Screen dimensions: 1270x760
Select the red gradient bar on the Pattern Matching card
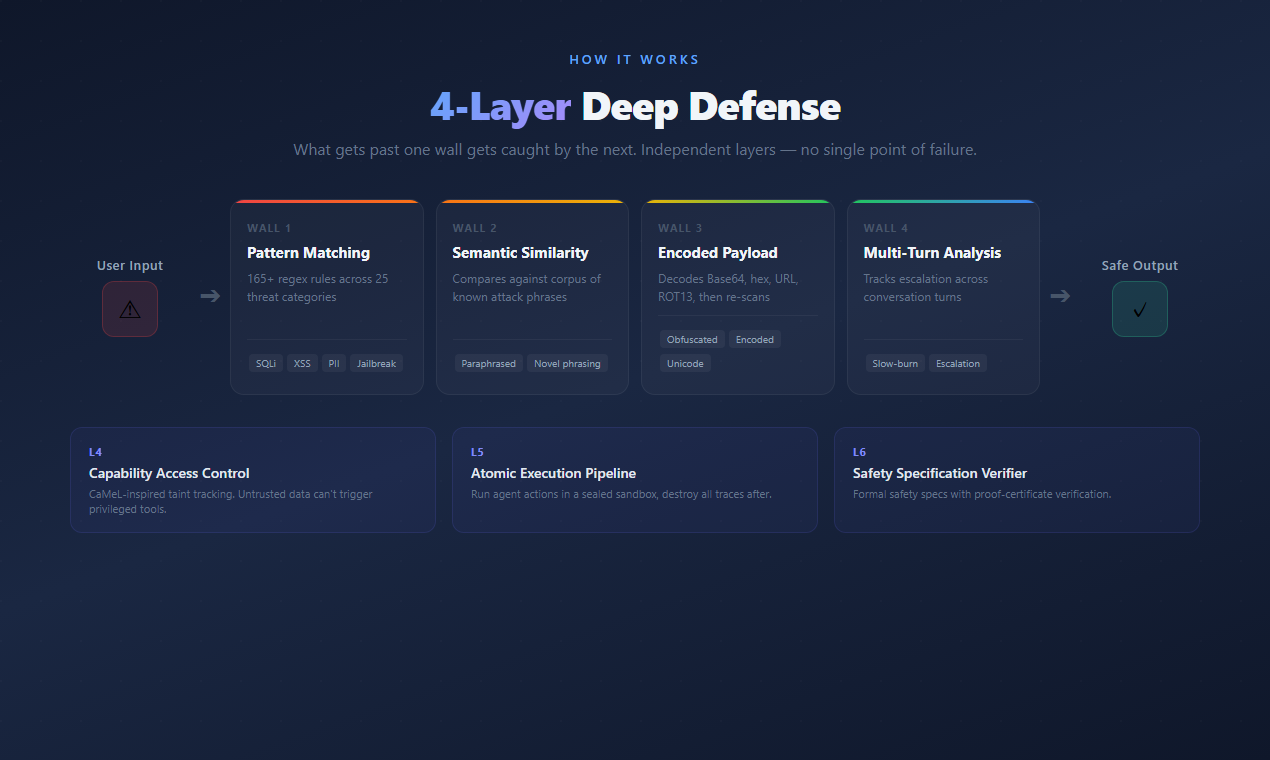(327, 200)
